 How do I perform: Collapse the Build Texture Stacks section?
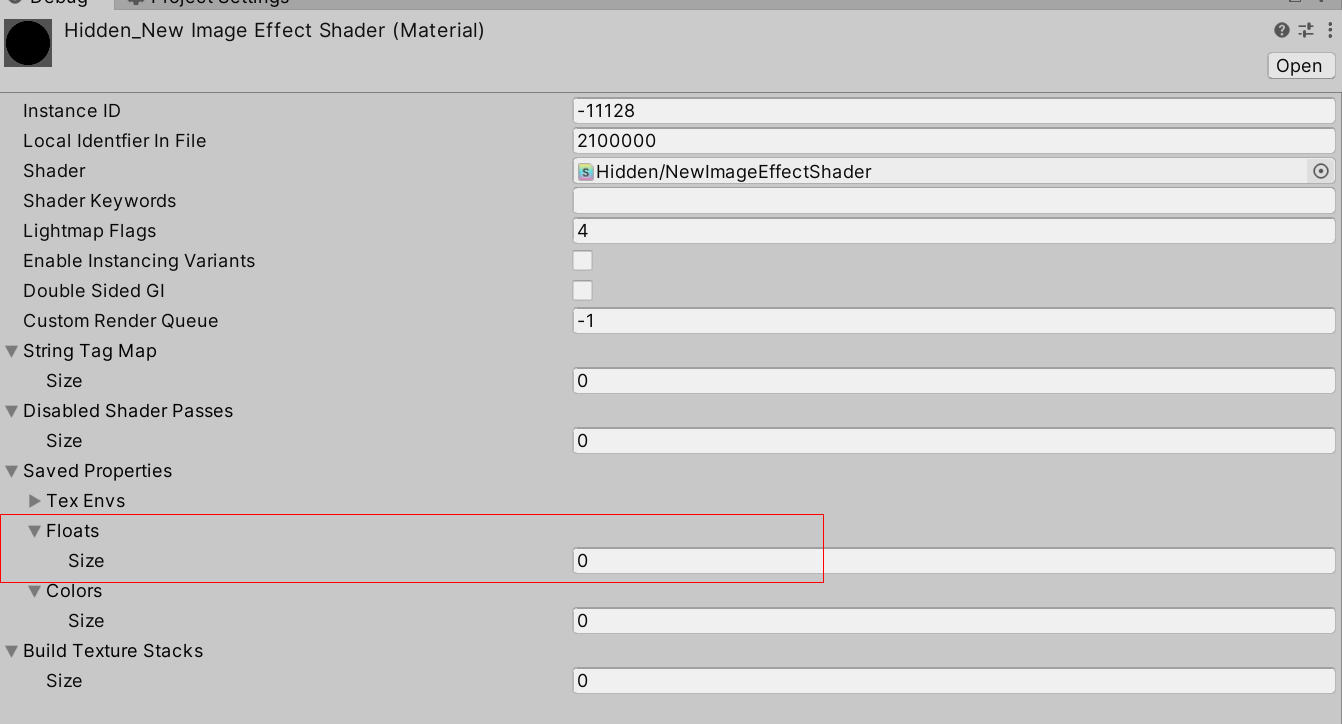pos(10,650)
